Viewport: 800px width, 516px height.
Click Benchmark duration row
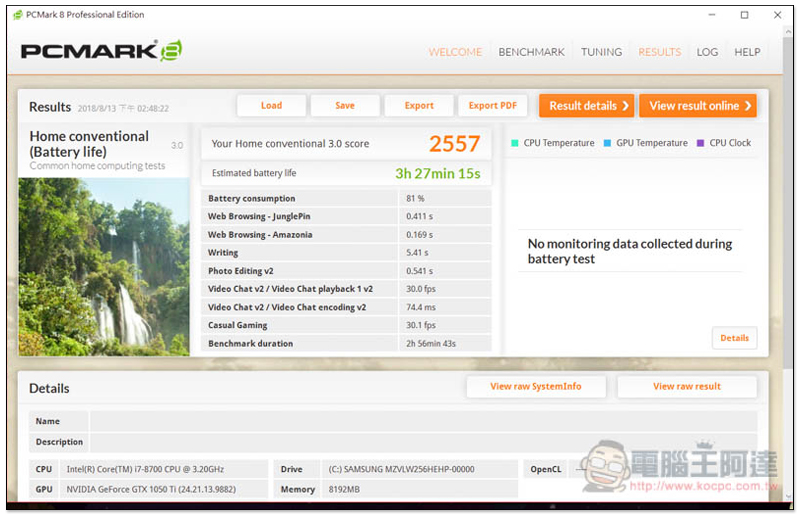[x=346, y=343]
